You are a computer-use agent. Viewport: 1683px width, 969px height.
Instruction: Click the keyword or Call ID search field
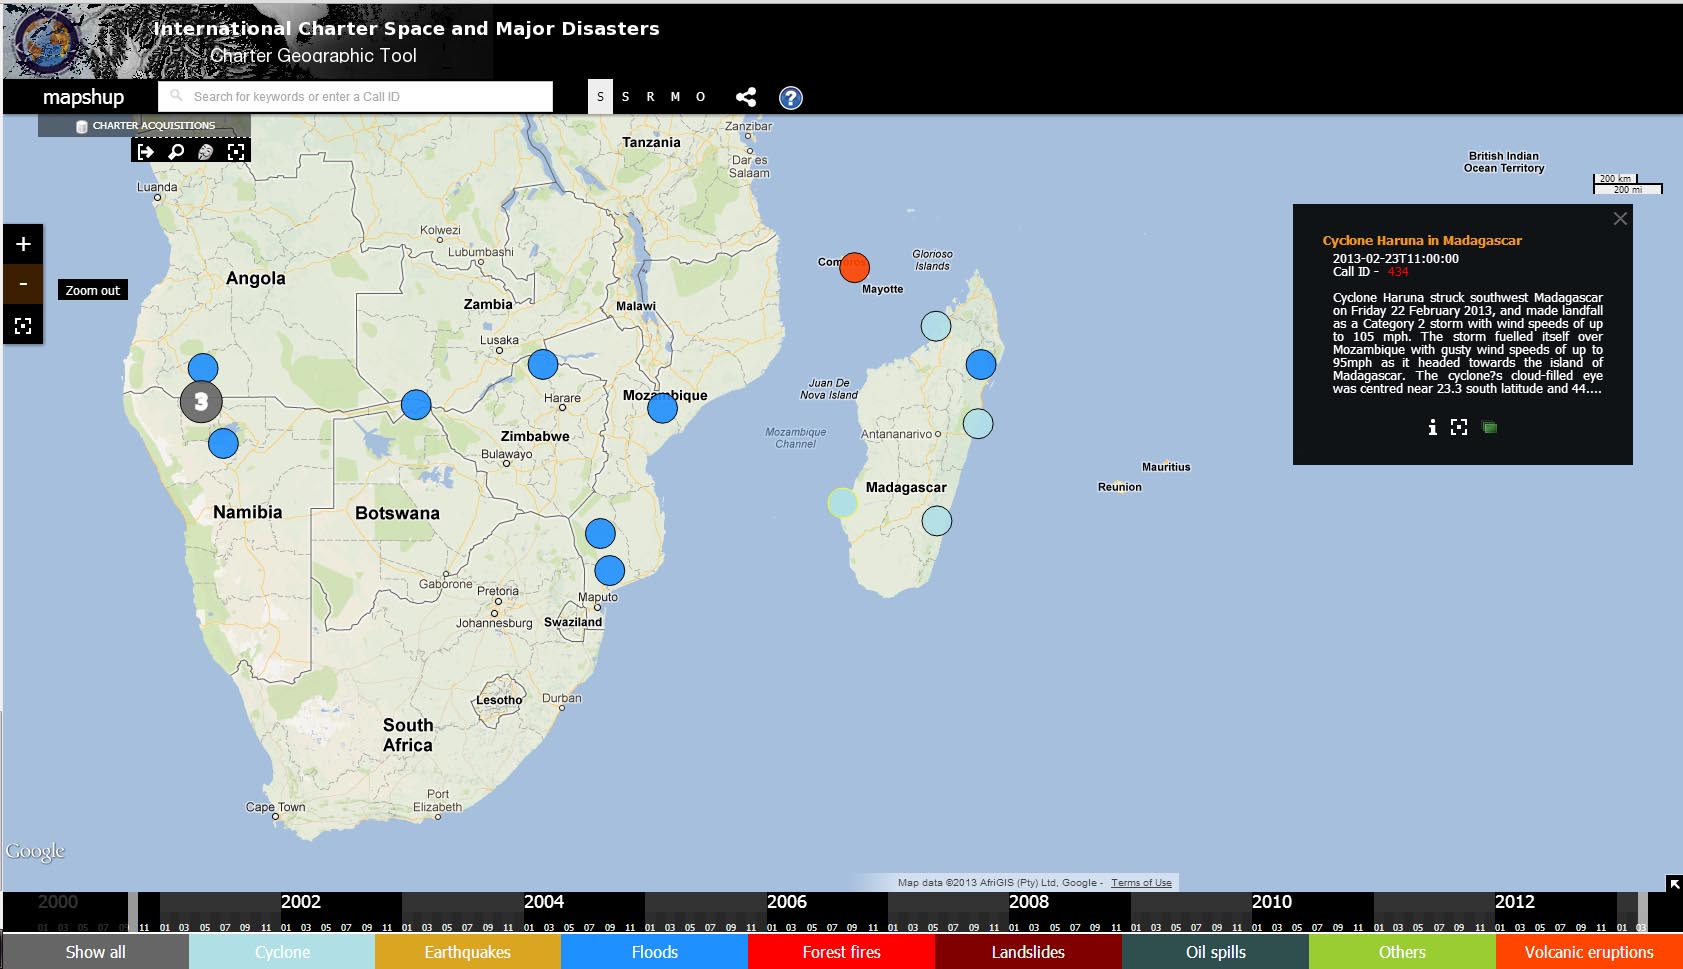click(355, 97)
